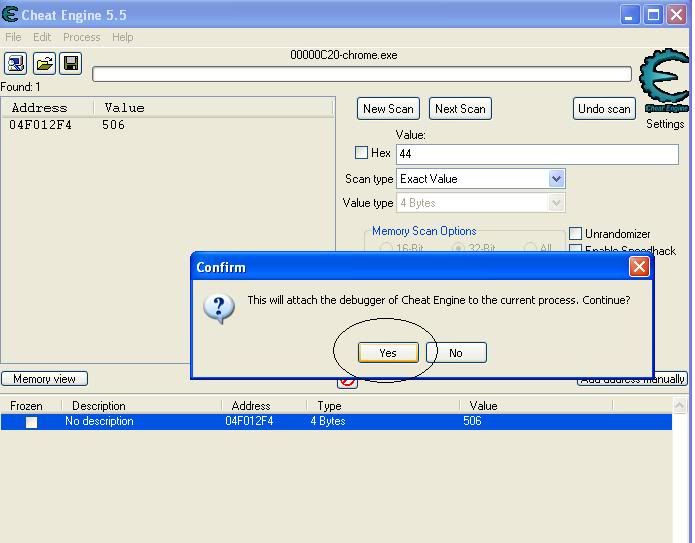
Task: Open the process list computer icon
Action: click(x=16, y=63)
